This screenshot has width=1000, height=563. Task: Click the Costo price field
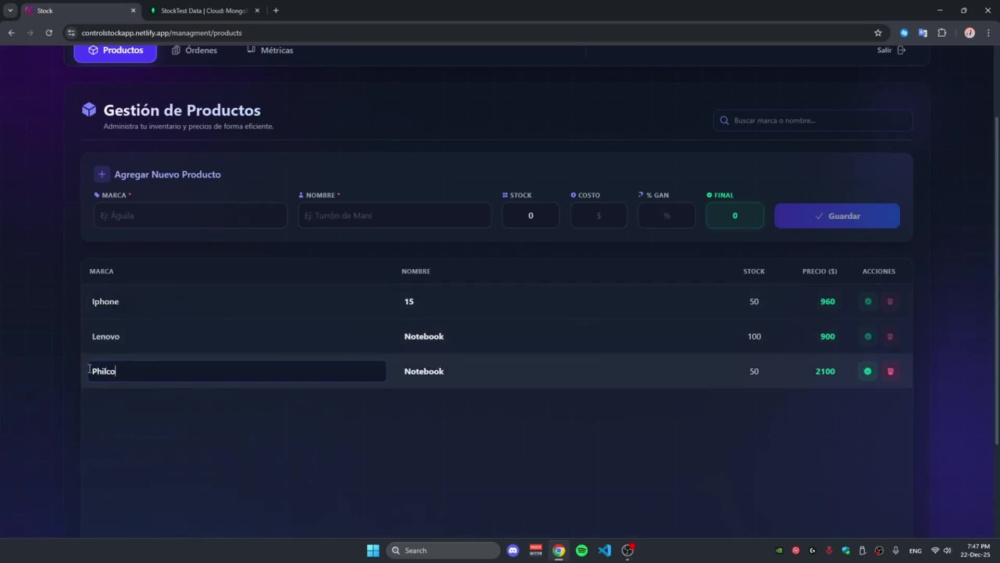click(598, 216)
